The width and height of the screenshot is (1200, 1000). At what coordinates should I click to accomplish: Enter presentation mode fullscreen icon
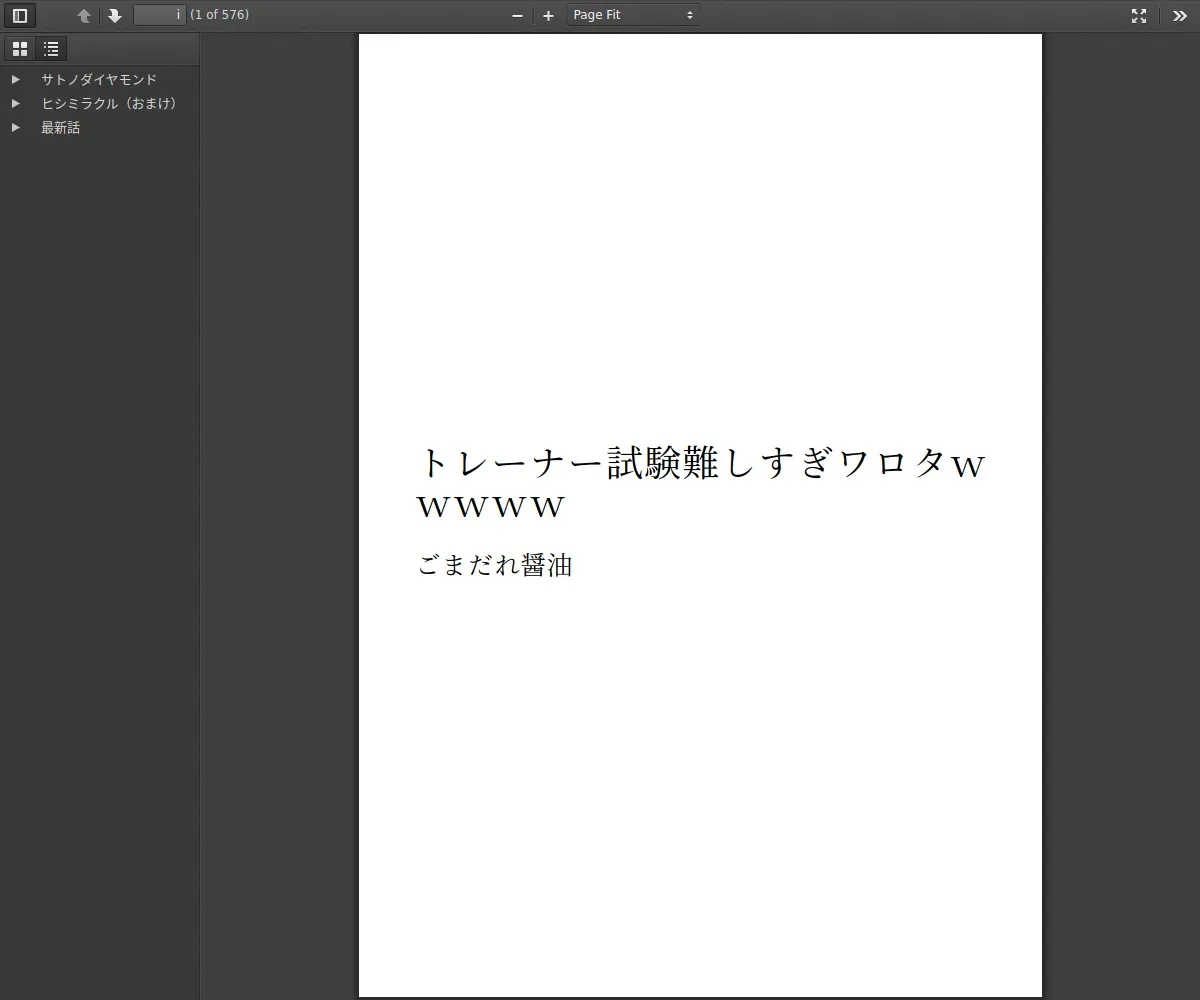1139,15
